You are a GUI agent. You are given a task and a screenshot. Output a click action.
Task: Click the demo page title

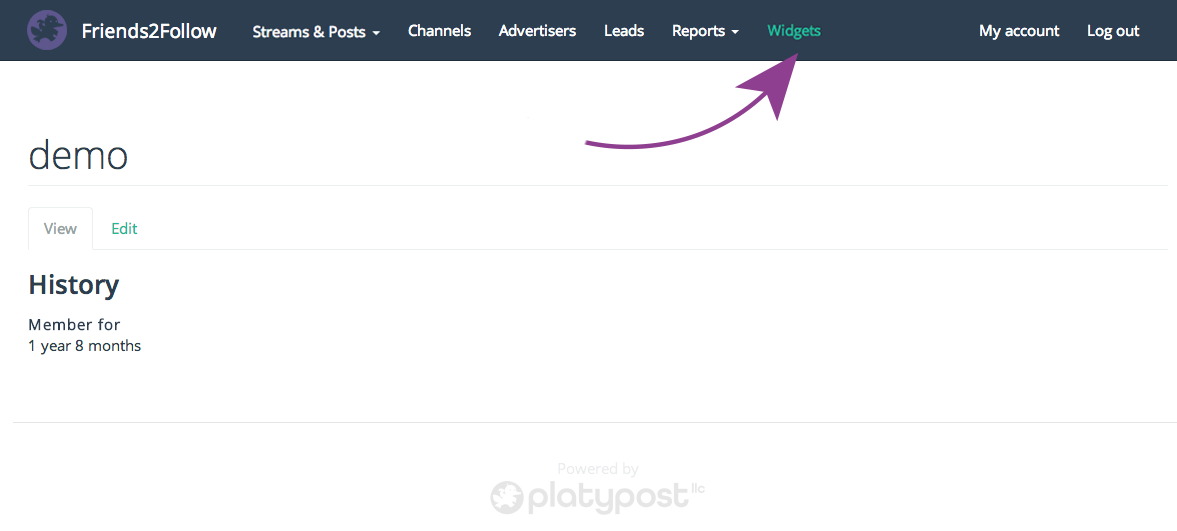pyautogui.click(x=78, y=155)
